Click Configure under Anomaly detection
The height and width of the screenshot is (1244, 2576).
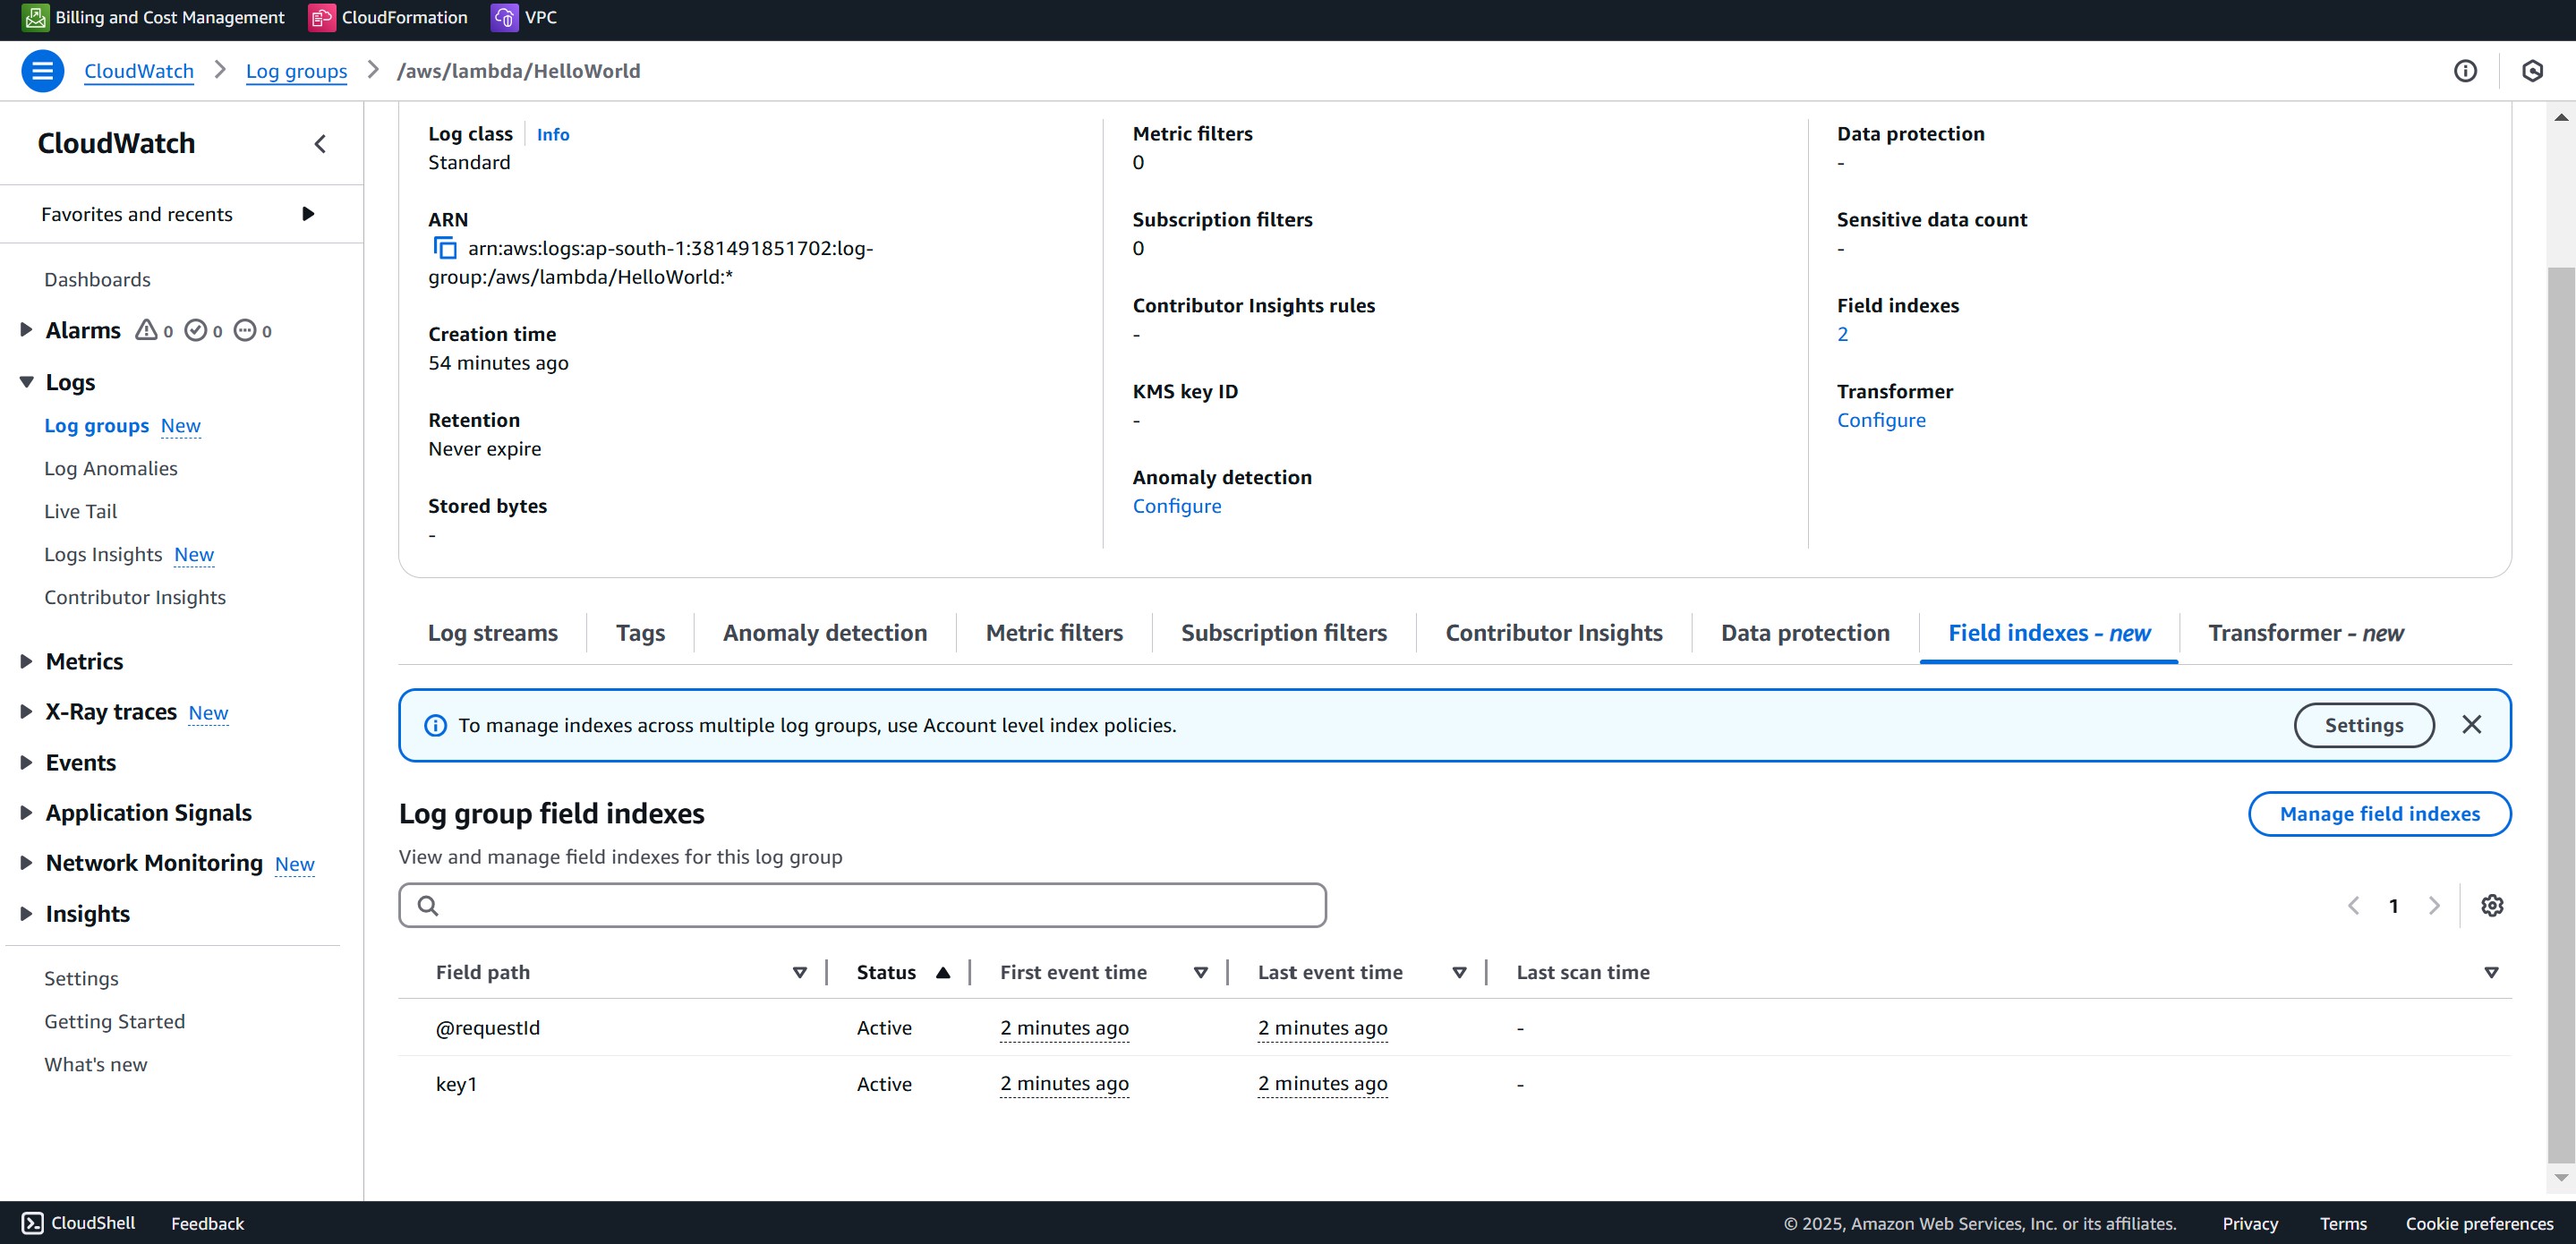1177,506
